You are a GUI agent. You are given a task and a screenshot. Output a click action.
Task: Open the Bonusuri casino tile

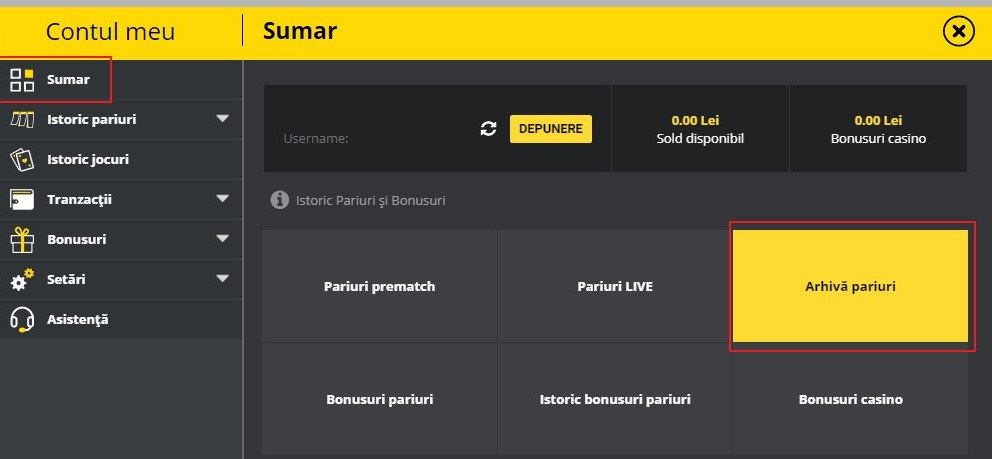pos(850,399)
